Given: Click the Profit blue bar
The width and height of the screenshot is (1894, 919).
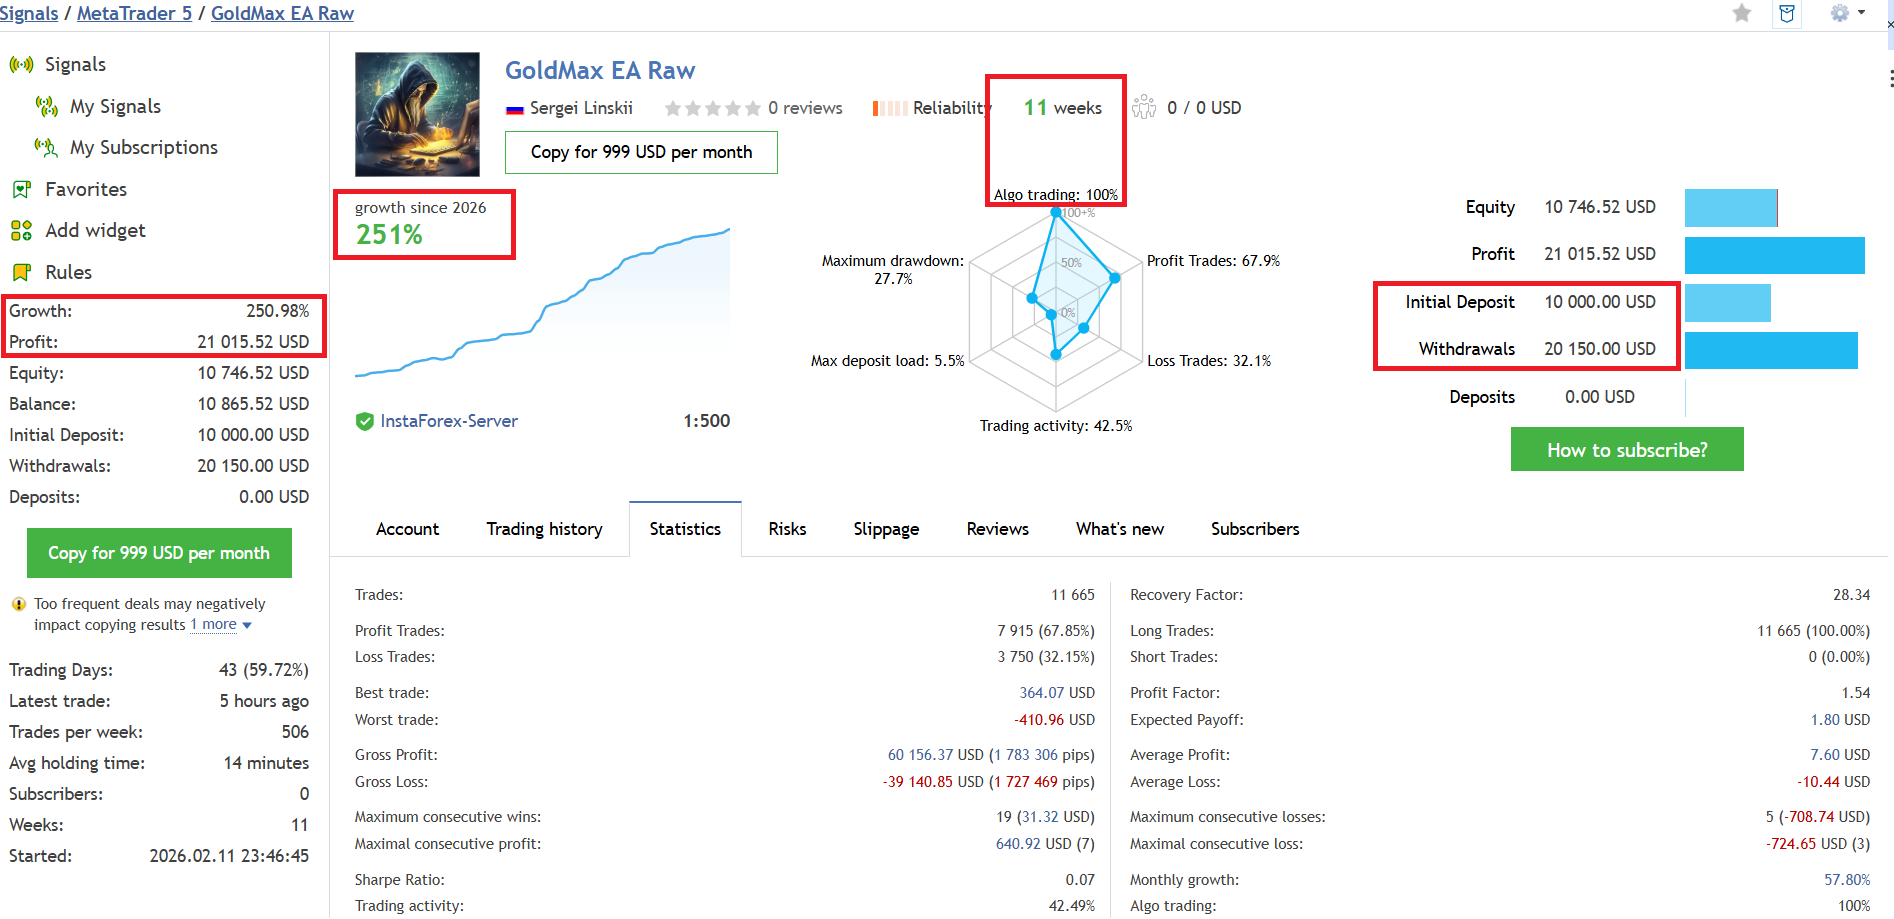Looking at the screenshot, I should click(1775, 255).
